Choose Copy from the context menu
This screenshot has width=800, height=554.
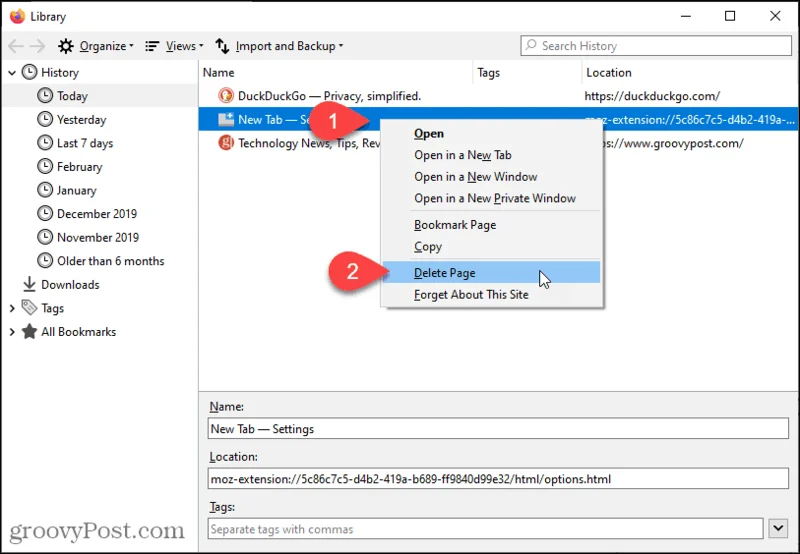[x=491, y=247]
